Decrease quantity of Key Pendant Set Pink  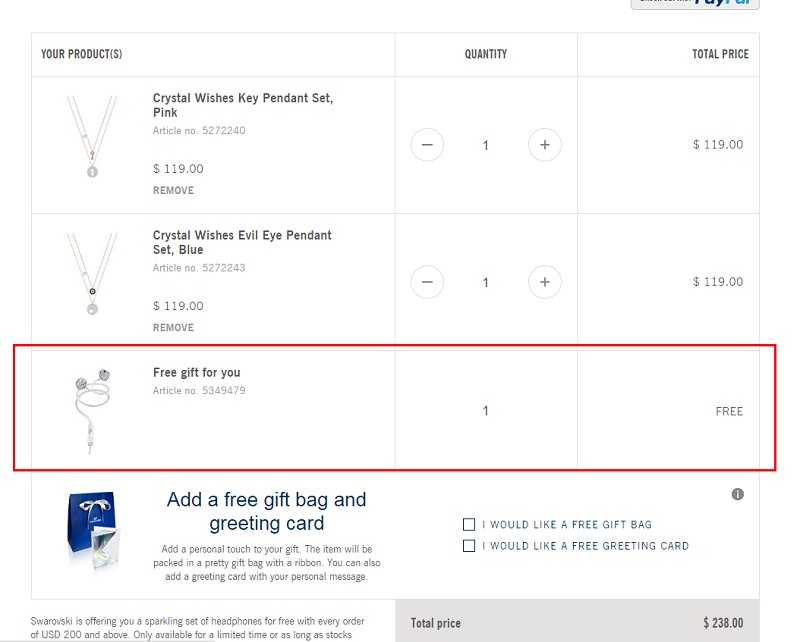point(427,145)
